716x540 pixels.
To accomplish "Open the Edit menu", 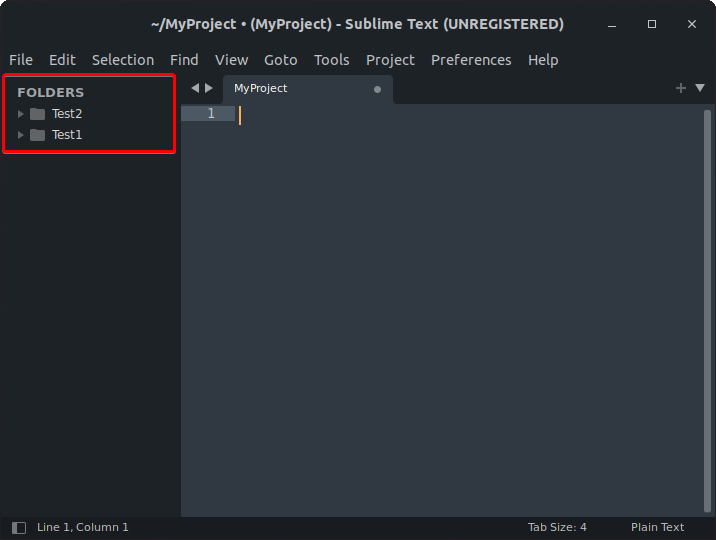I will (62, 60).
